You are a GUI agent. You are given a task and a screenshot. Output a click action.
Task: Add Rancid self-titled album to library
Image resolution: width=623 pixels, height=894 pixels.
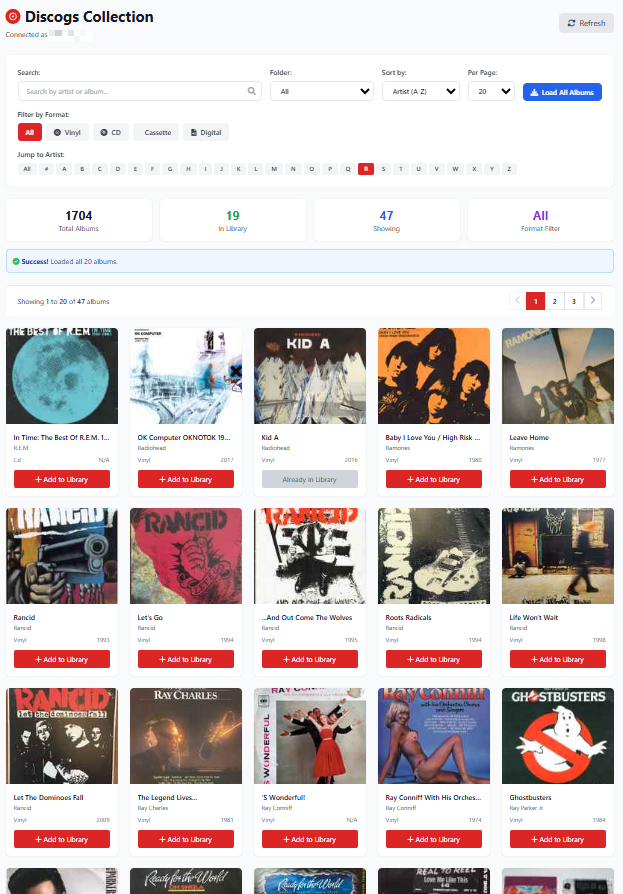pyautogui.click(x=62, y=660)
